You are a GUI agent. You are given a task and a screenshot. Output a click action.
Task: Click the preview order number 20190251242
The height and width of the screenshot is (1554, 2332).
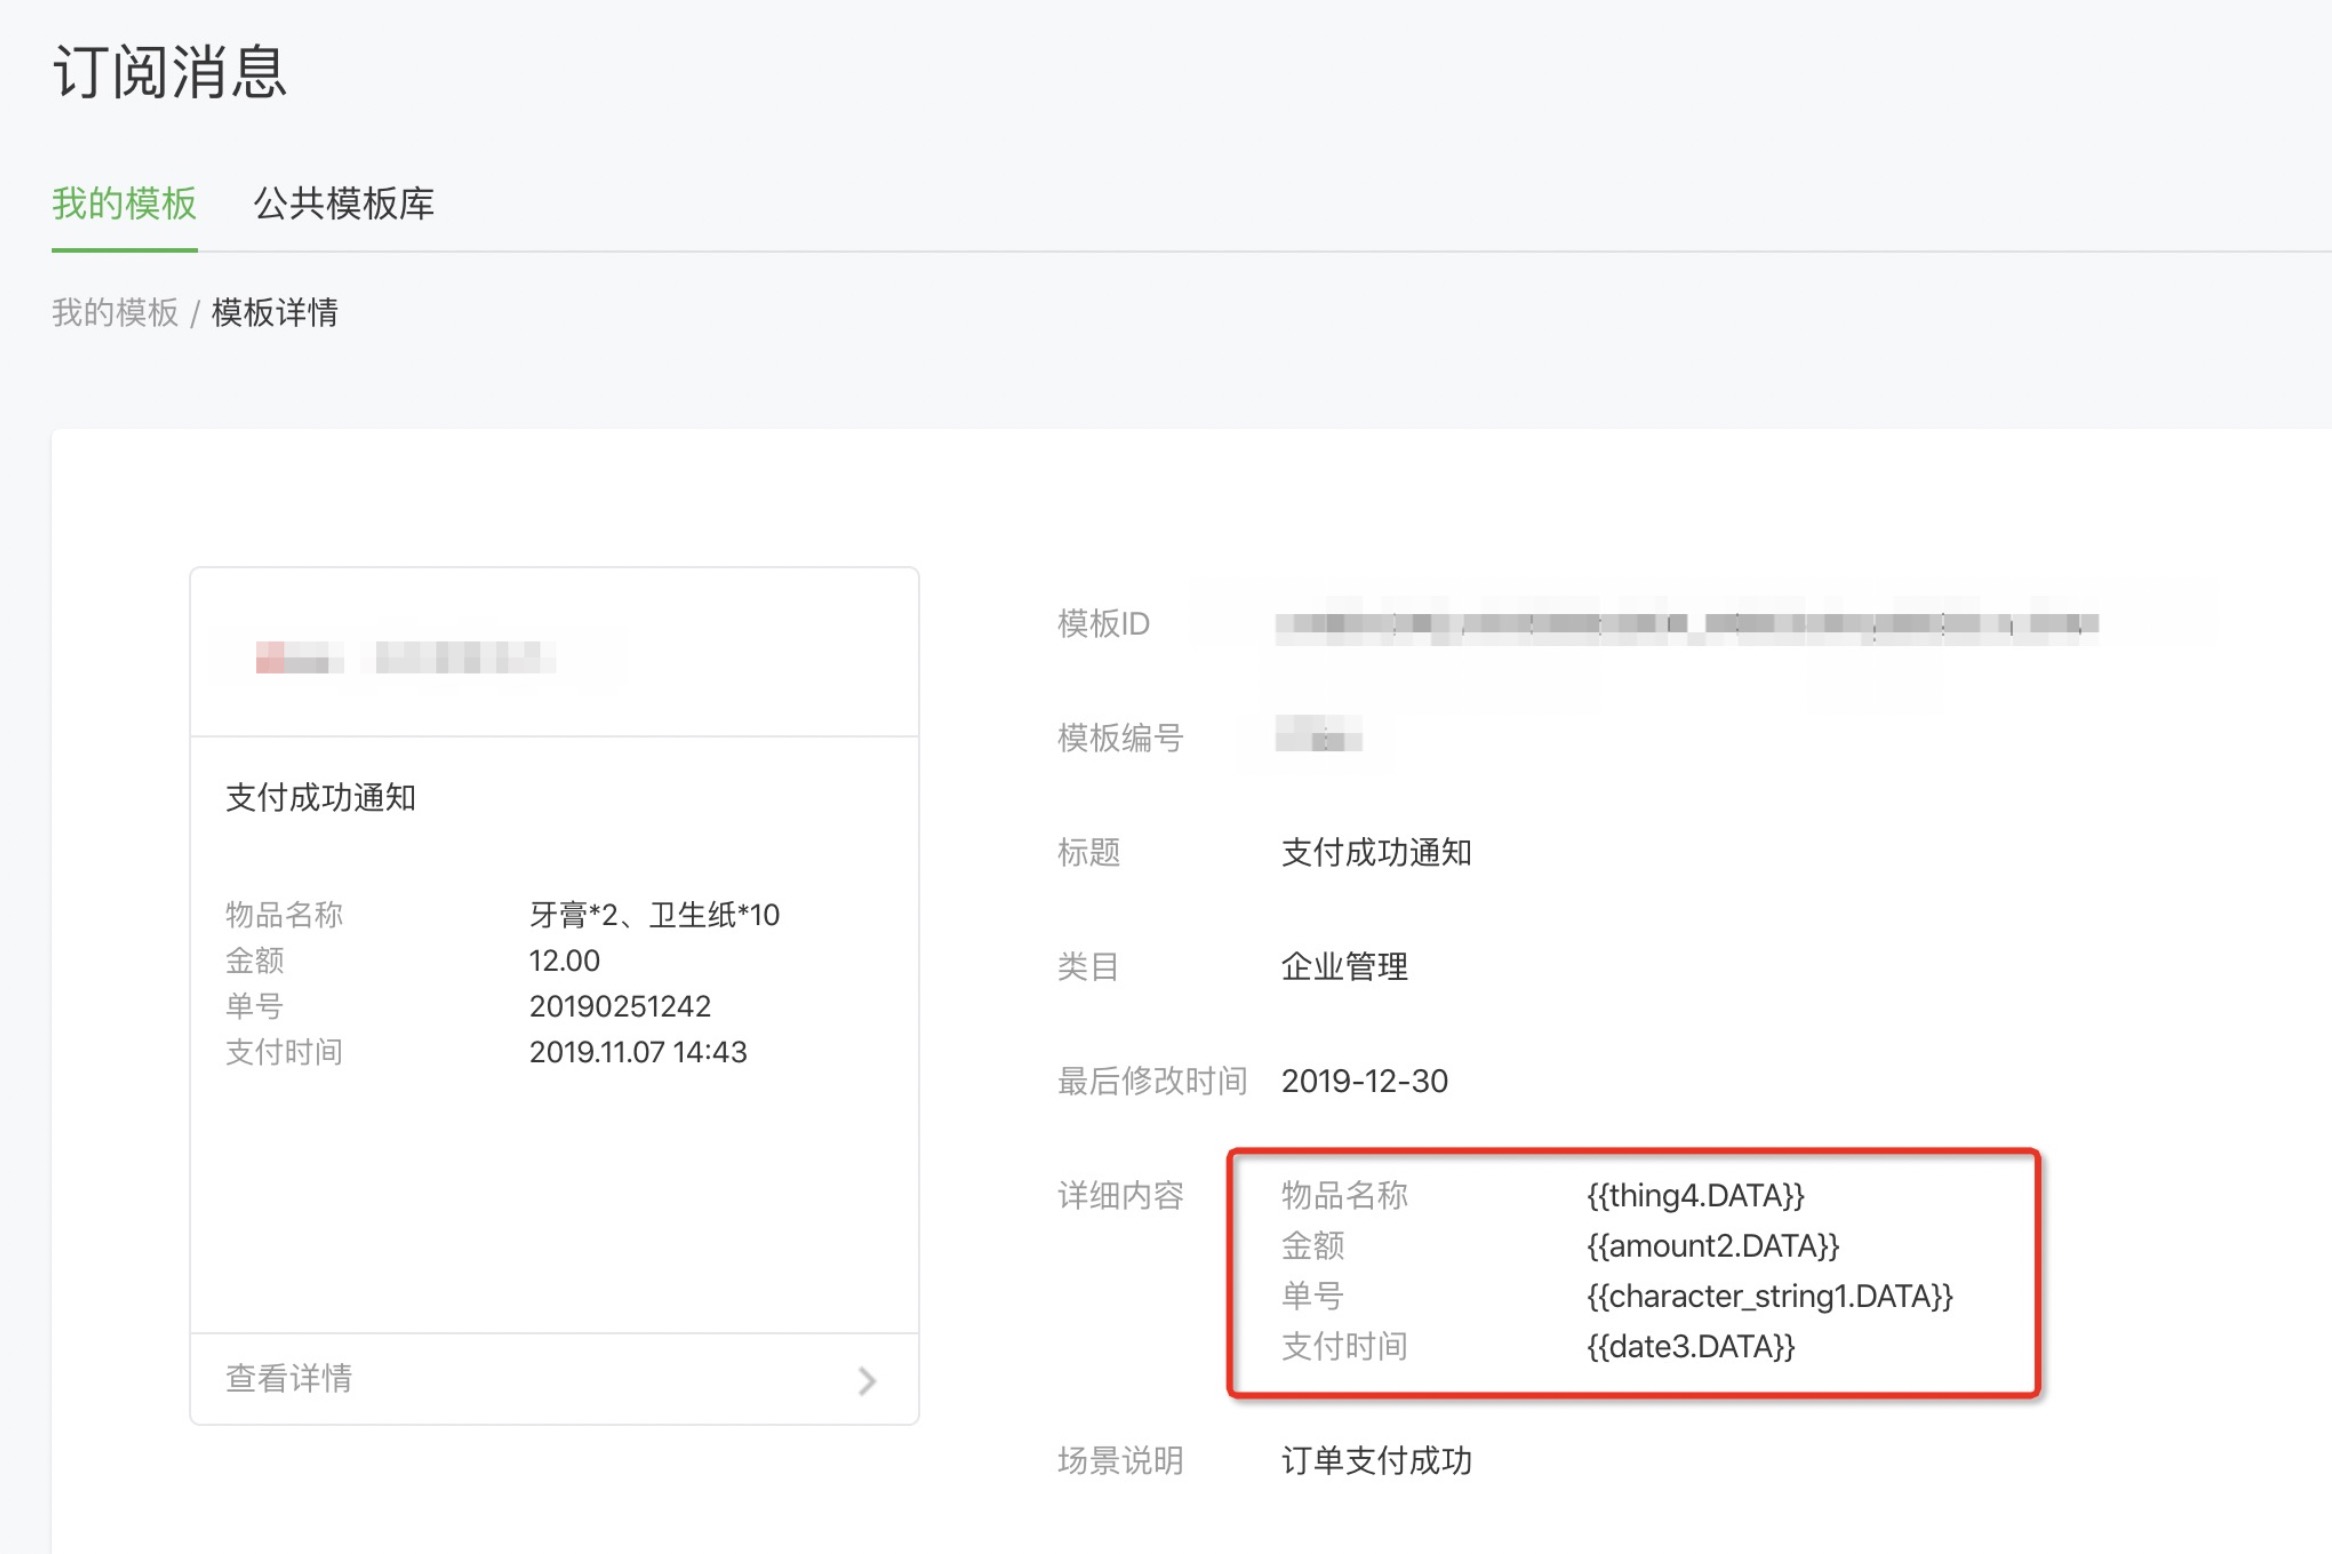[x=619, y=1006]
